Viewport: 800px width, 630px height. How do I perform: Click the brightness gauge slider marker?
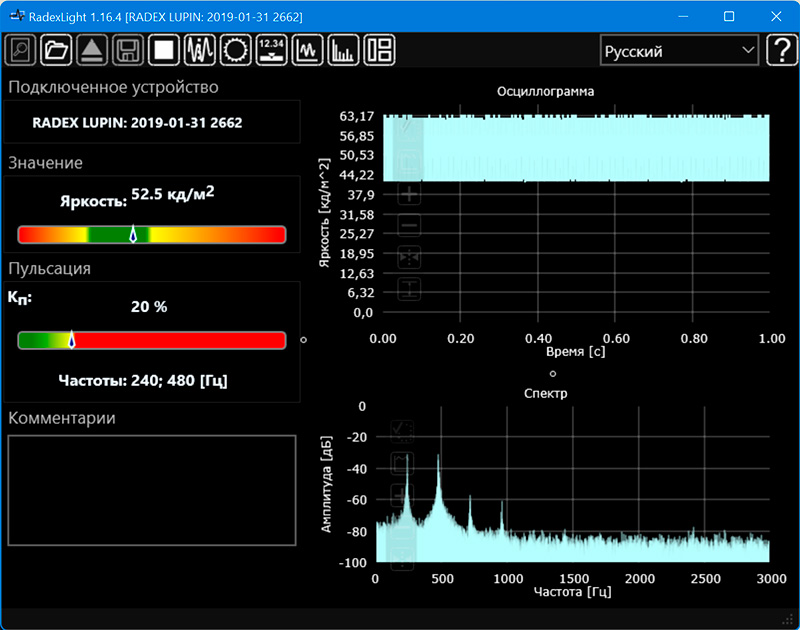[x=133, y=234]
